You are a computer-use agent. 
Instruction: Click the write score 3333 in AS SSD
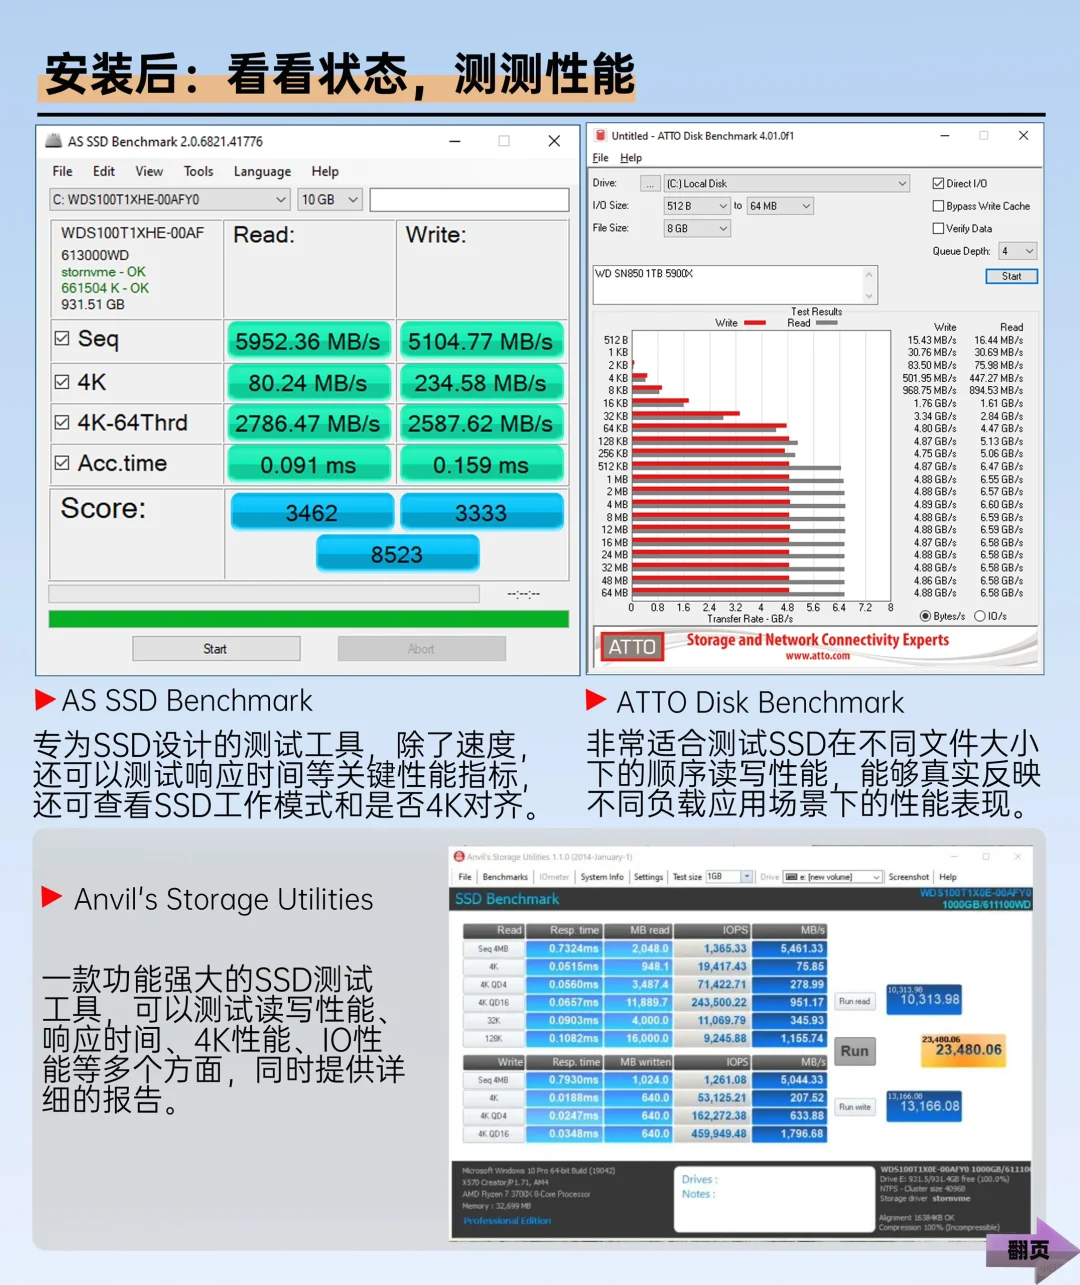tap(481, 512)
